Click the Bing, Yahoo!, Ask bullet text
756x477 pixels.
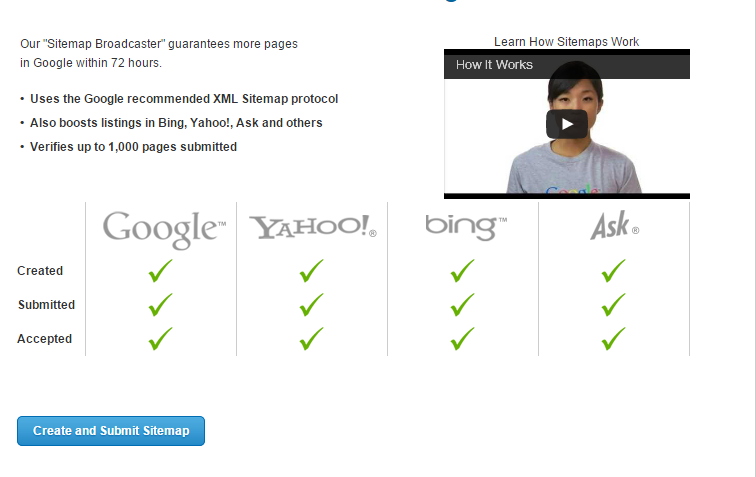click(176, 123)
